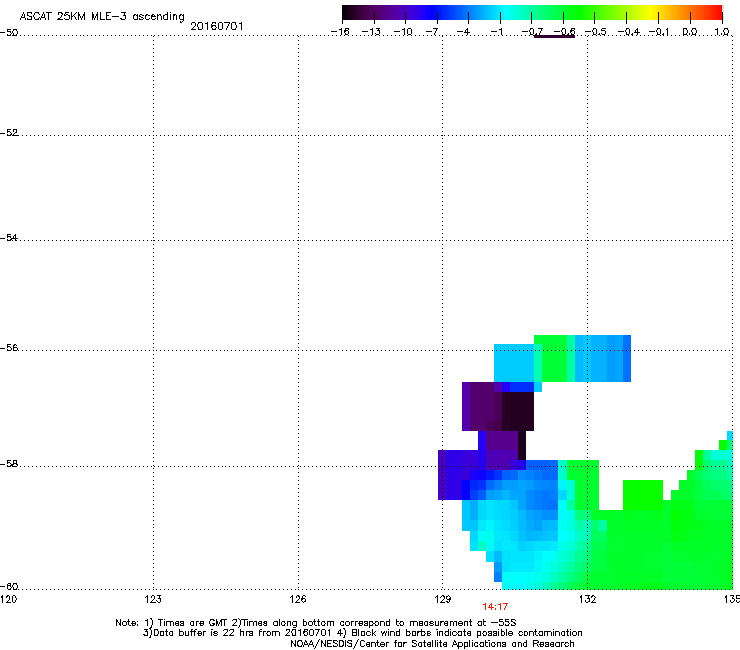740x650 pixels.
Task: Click the -50 latitude axis label
Action: click(9, 33)
